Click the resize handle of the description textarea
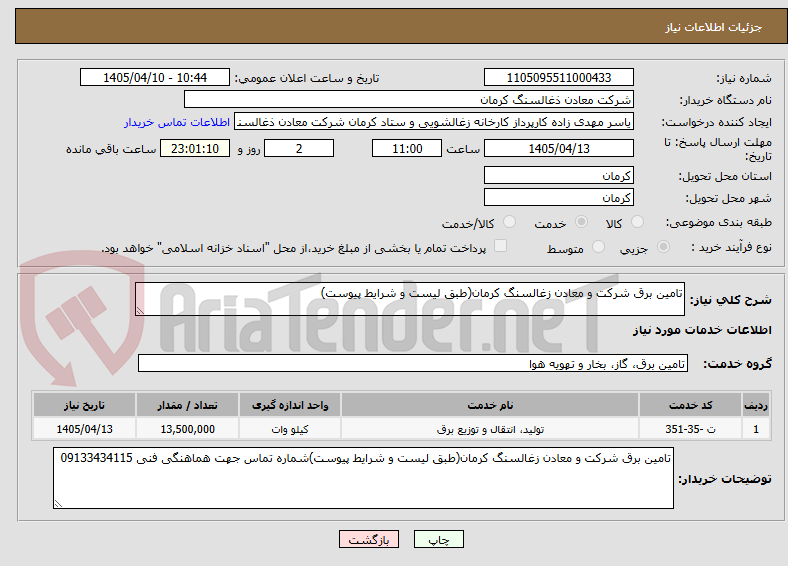Image resolution: width=788 pixels, height=566 pixels. point(140,311)
